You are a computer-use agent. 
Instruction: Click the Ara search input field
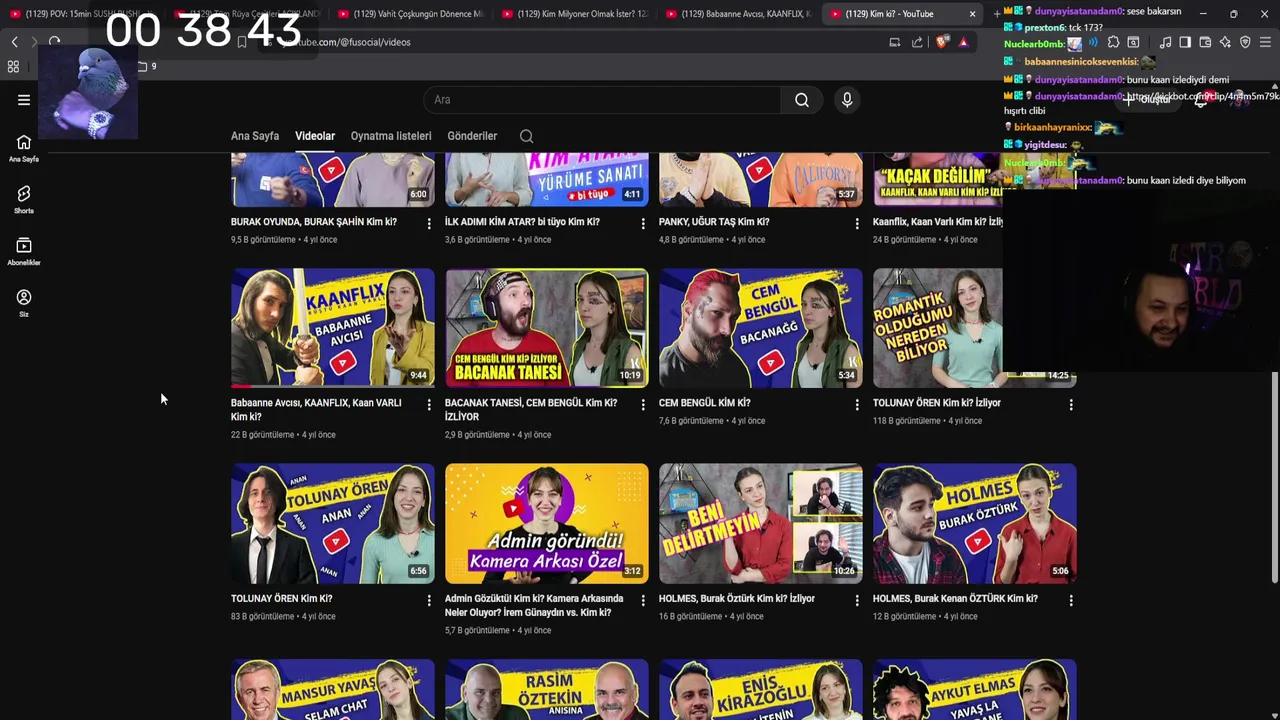pyautogui.click(x=602, y=100)
